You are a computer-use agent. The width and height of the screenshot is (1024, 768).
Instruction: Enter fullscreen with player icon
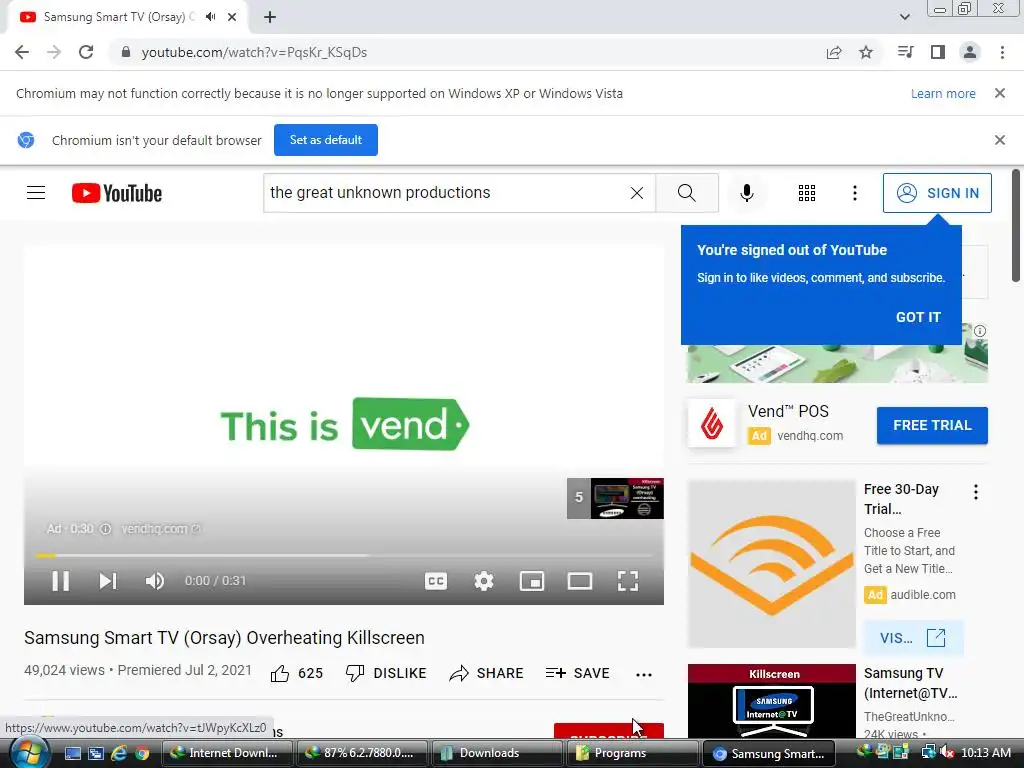tap(628, 581)
